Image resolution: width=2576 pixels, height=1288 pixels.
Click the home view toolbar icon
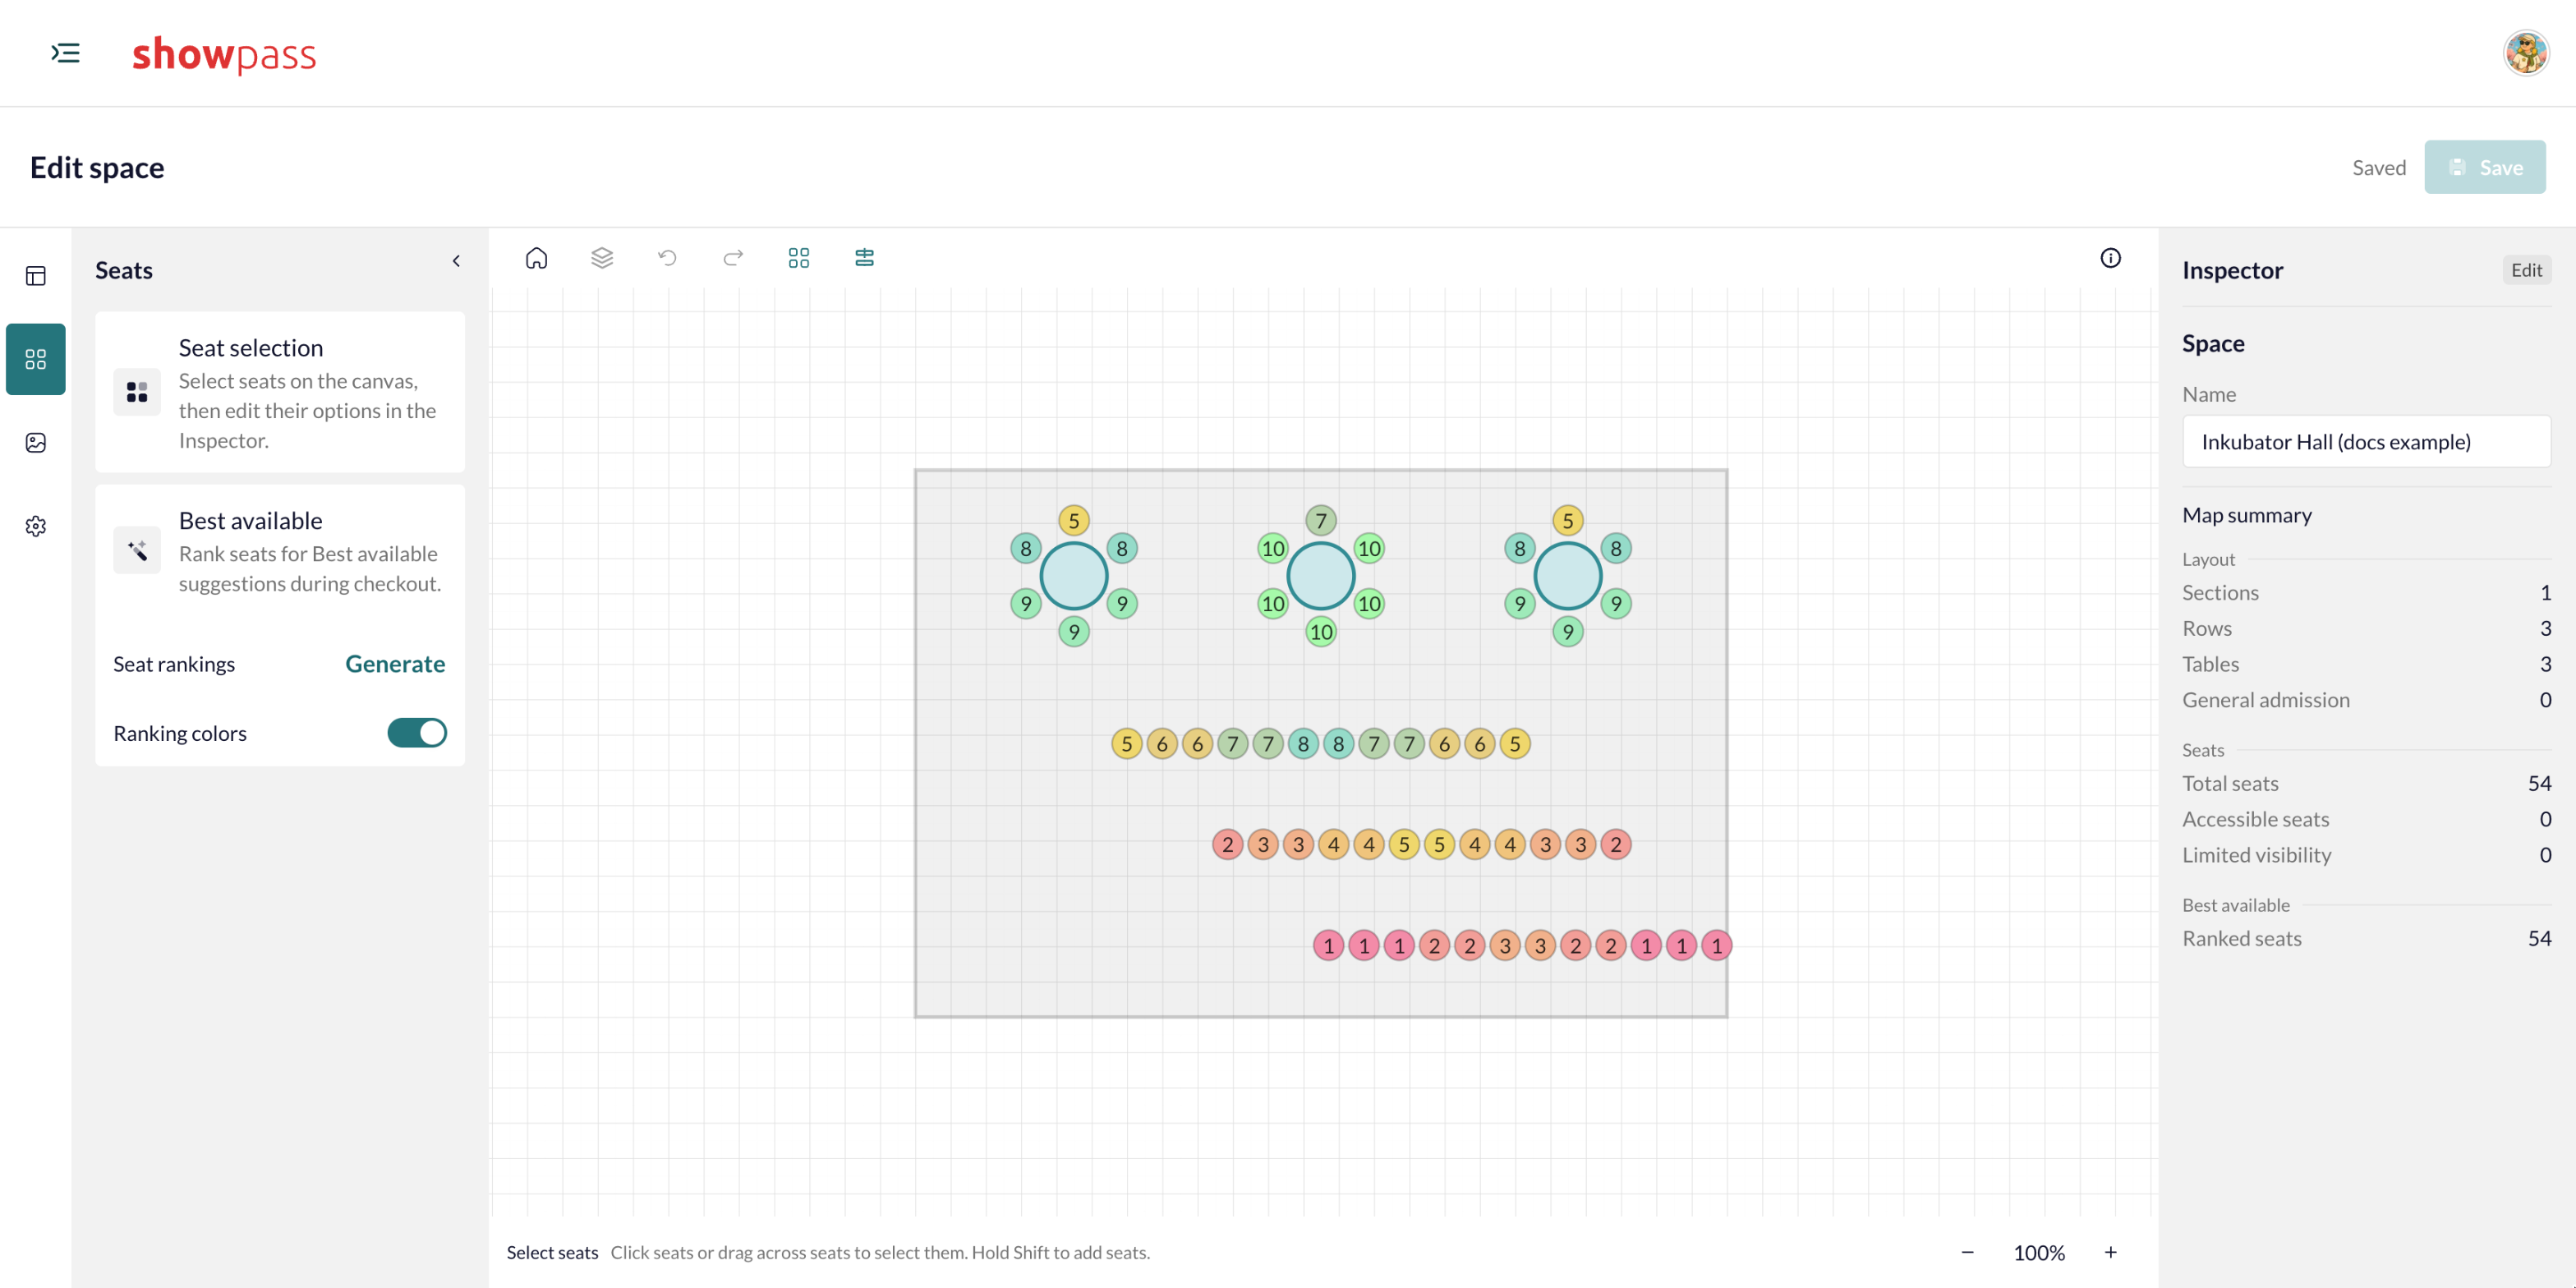(x=536, y=258)
